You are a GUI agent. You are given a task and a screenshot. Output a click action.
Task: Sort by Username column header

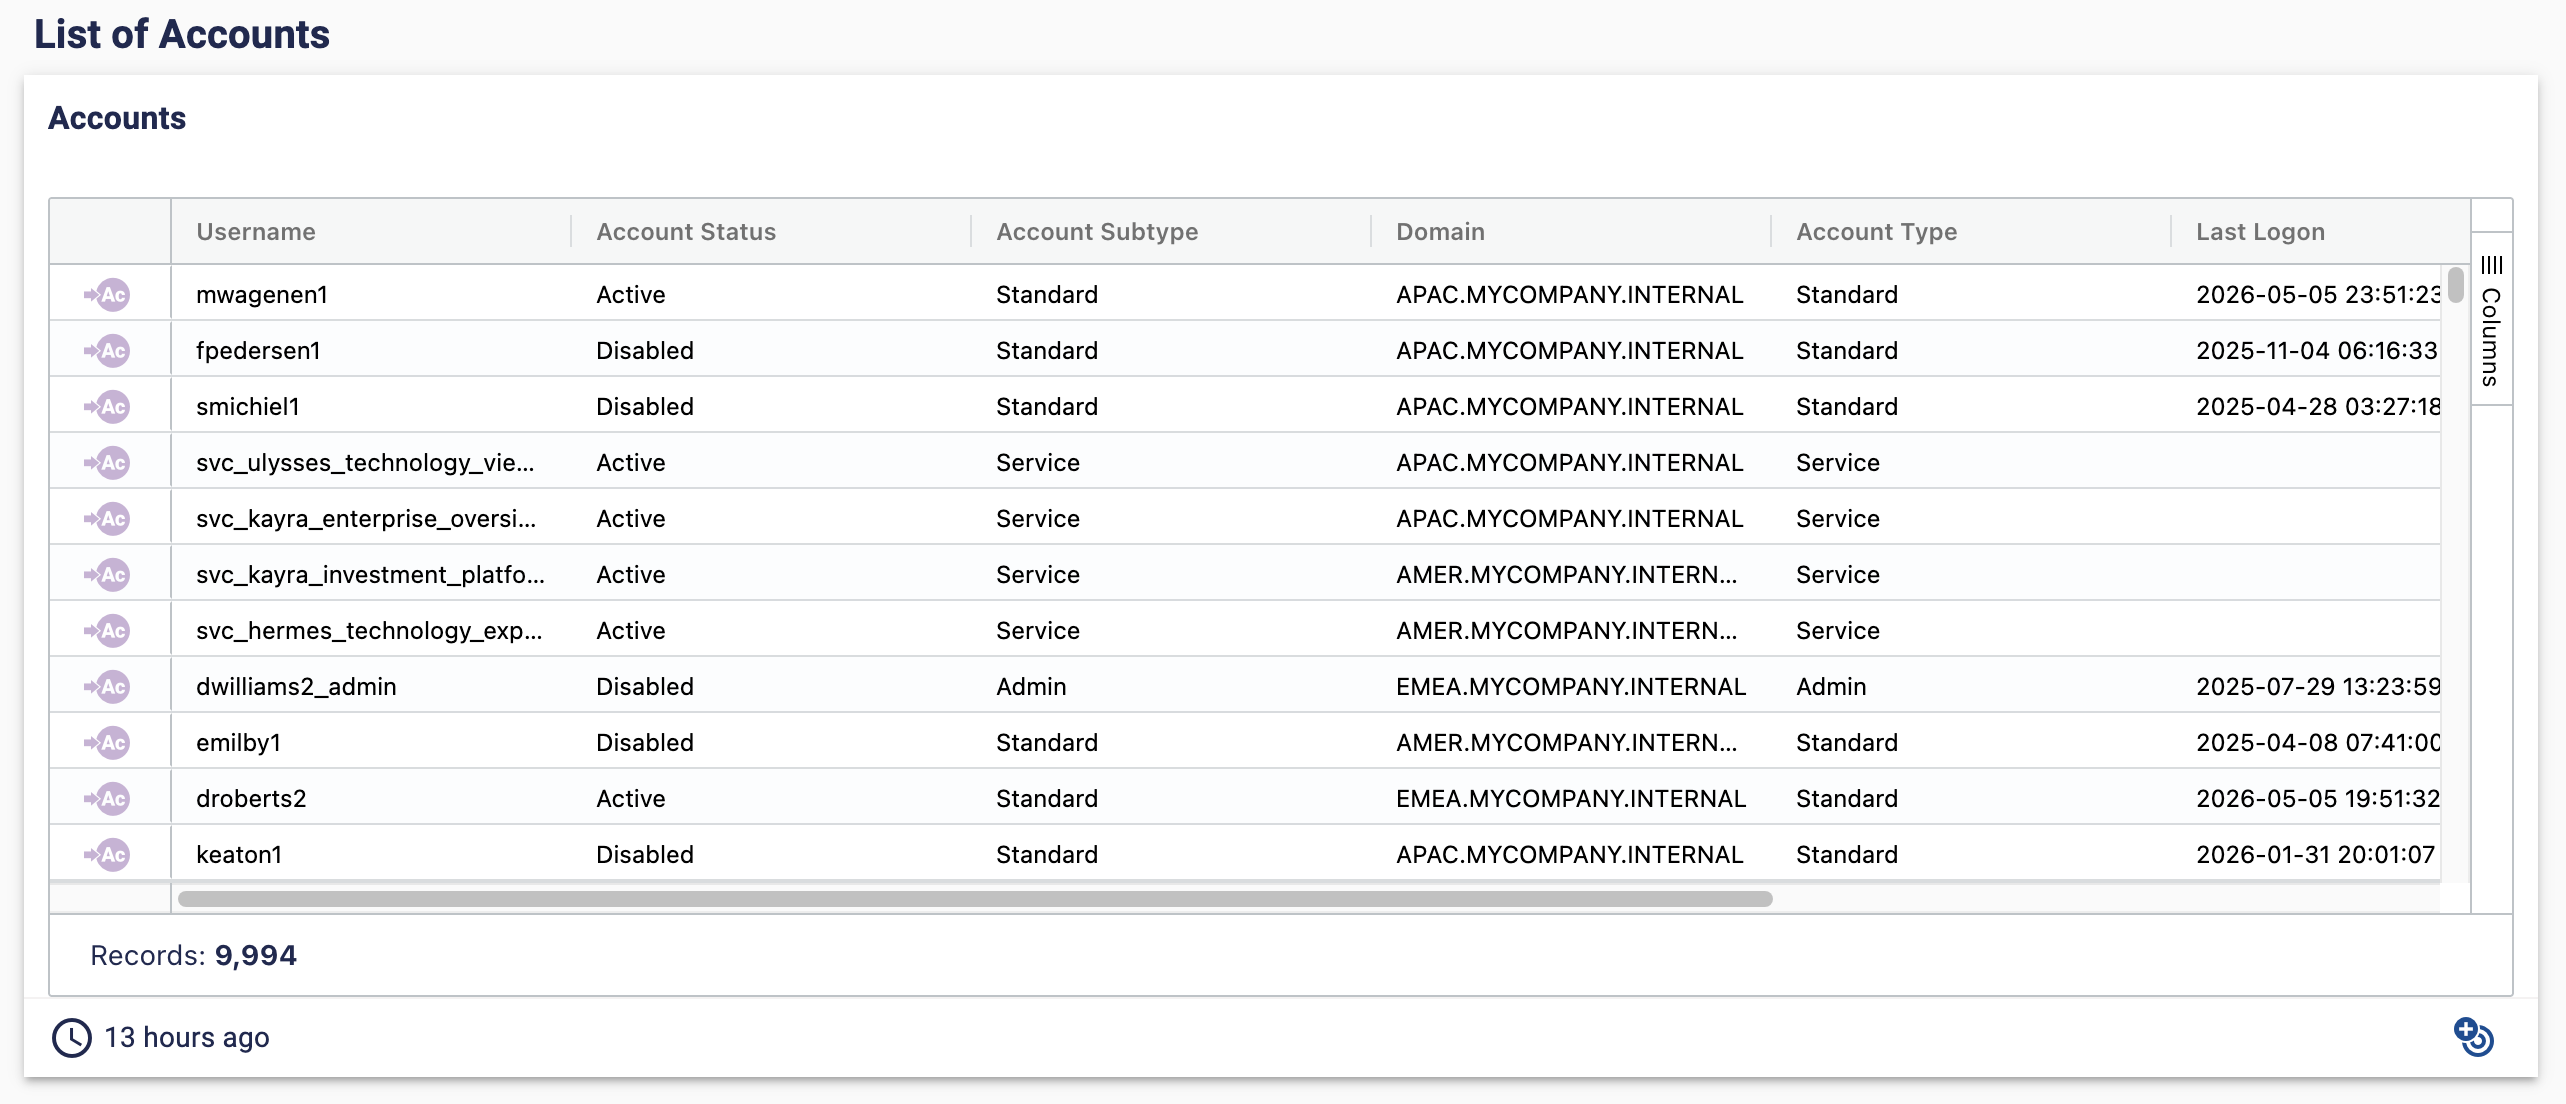[256, 232]
